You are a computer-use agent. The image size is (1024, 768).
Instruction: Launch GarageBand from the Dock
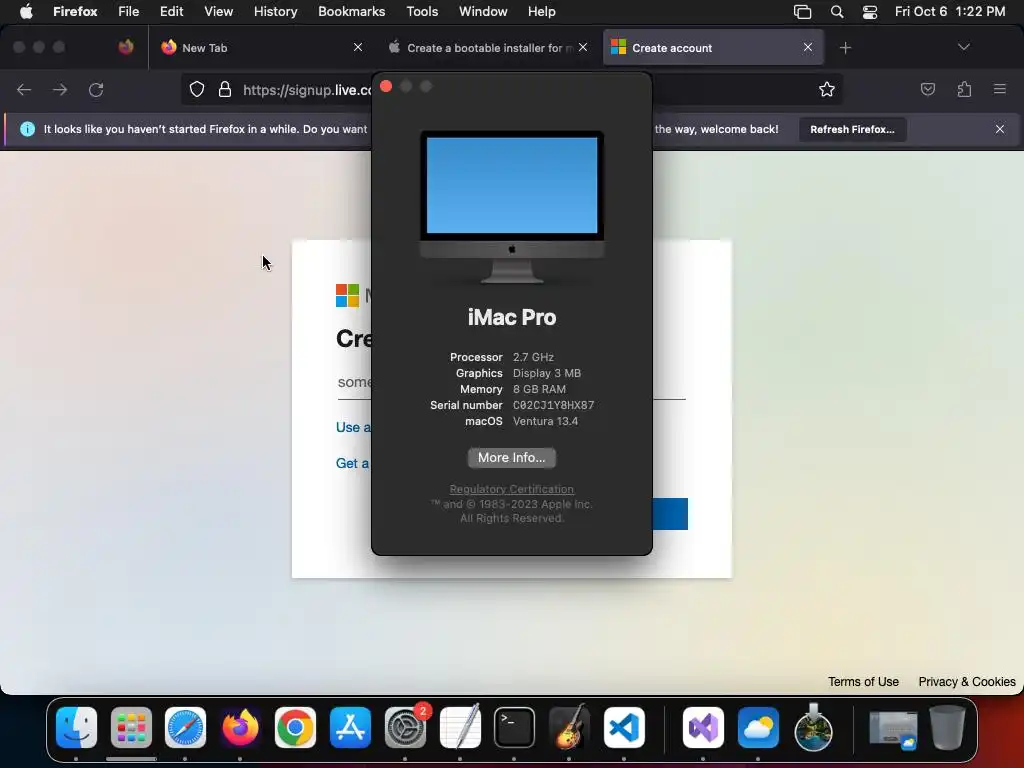[x=569, y=727]
